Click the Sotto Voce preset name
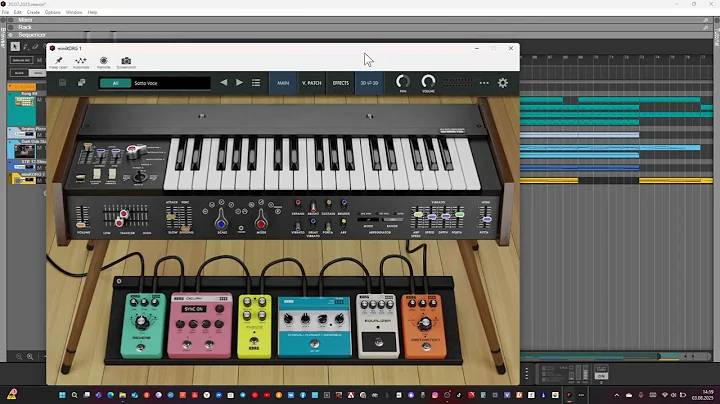The image size is (720, 404). coord(146,83)
